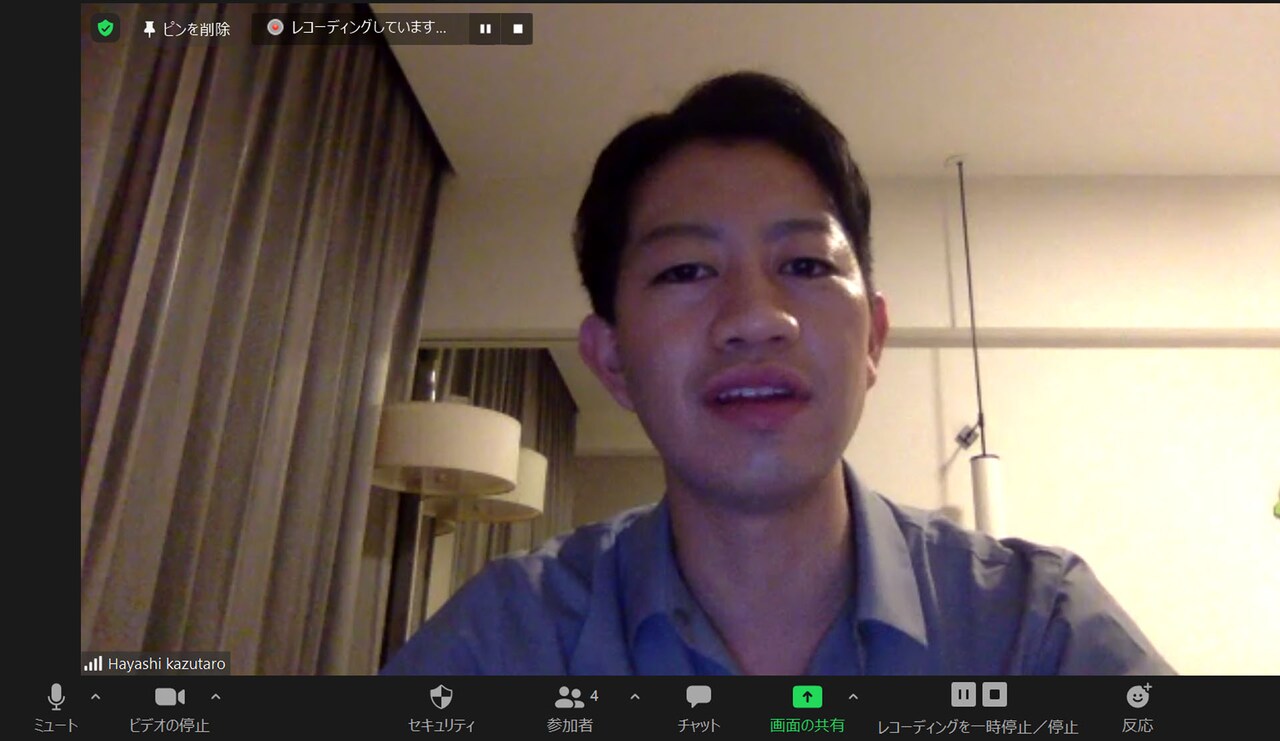Expand video options arrow beside ビデオの停止
The width and height of the screenshot is (1280, 741).
pos(216,697)
